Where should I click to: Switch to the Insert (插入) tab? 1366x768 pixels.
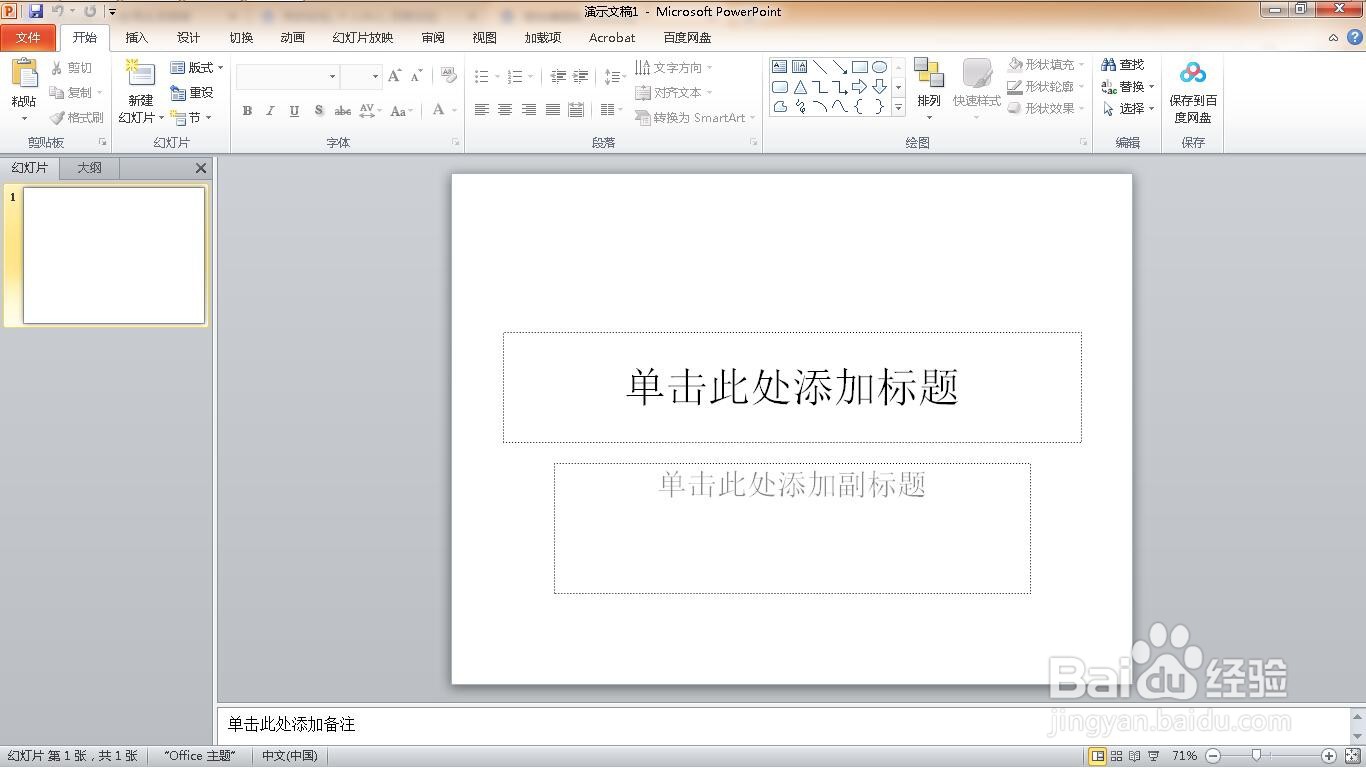point(136,38)
